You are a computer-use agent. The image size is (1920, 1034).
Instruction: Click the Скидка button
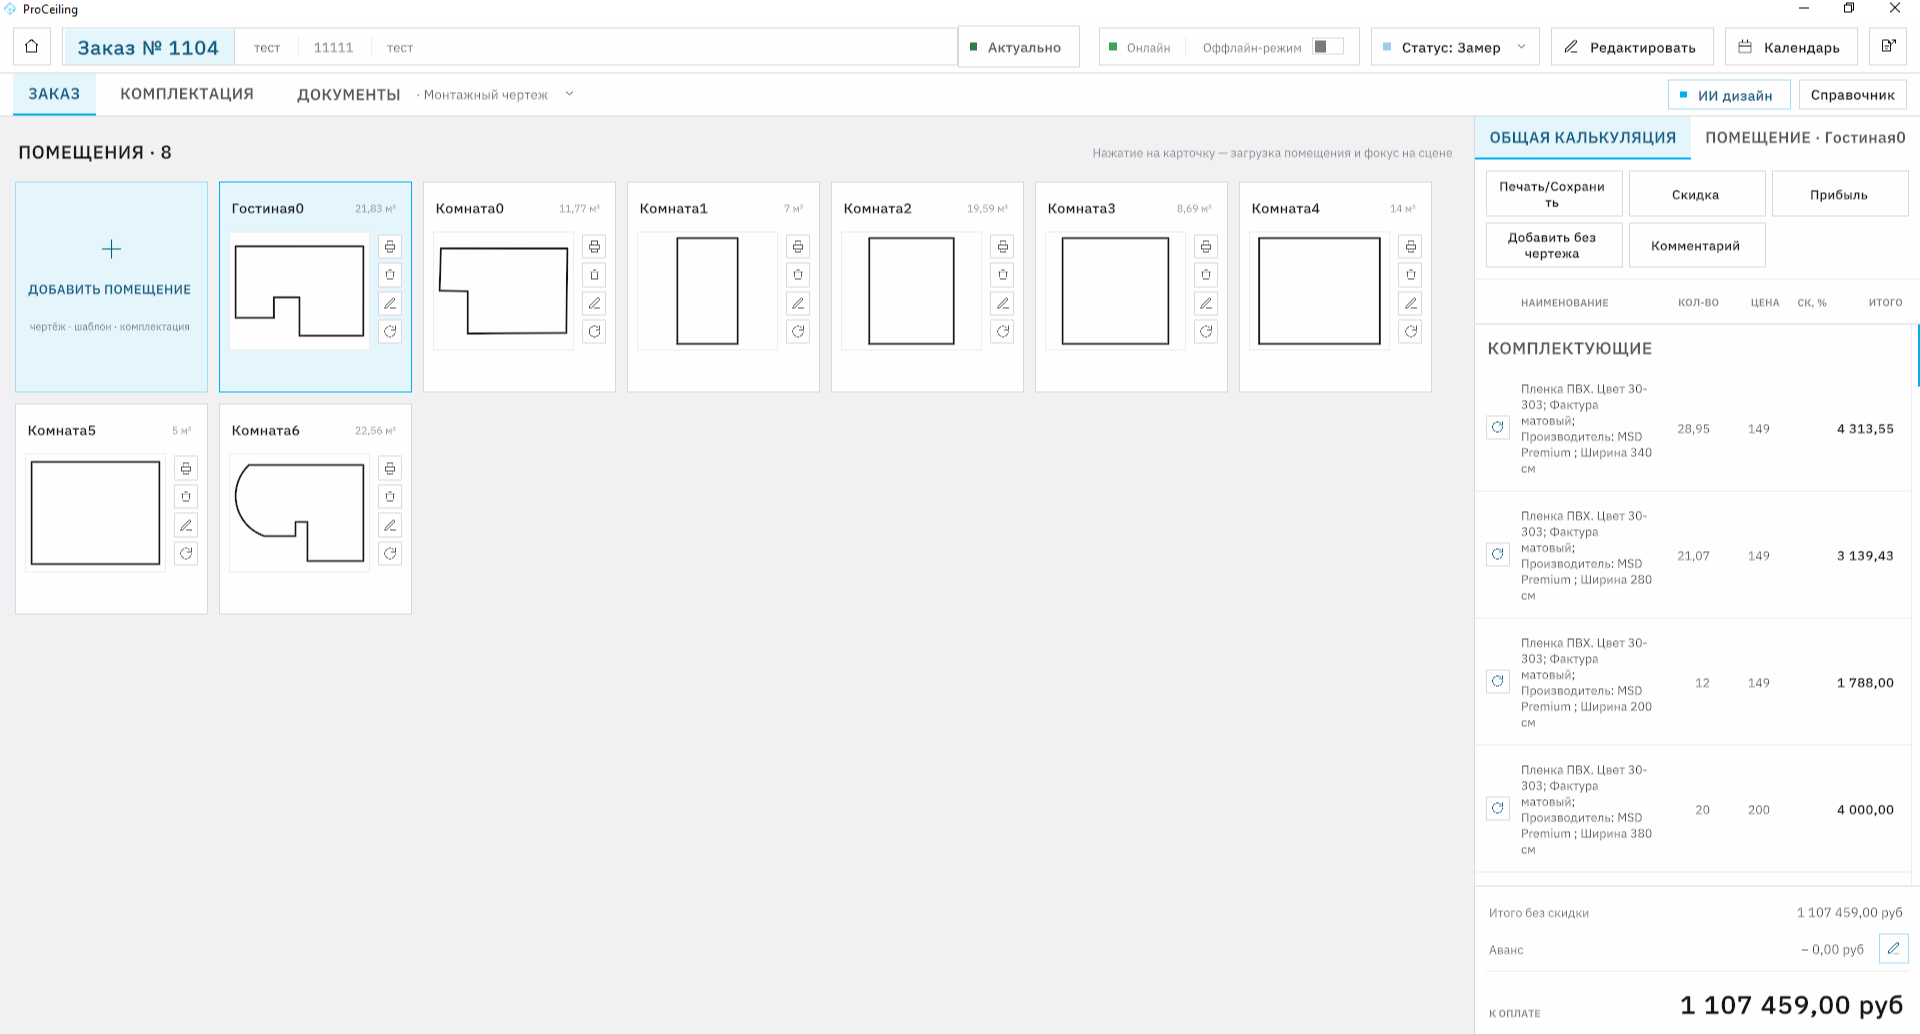pos(1696,194)
